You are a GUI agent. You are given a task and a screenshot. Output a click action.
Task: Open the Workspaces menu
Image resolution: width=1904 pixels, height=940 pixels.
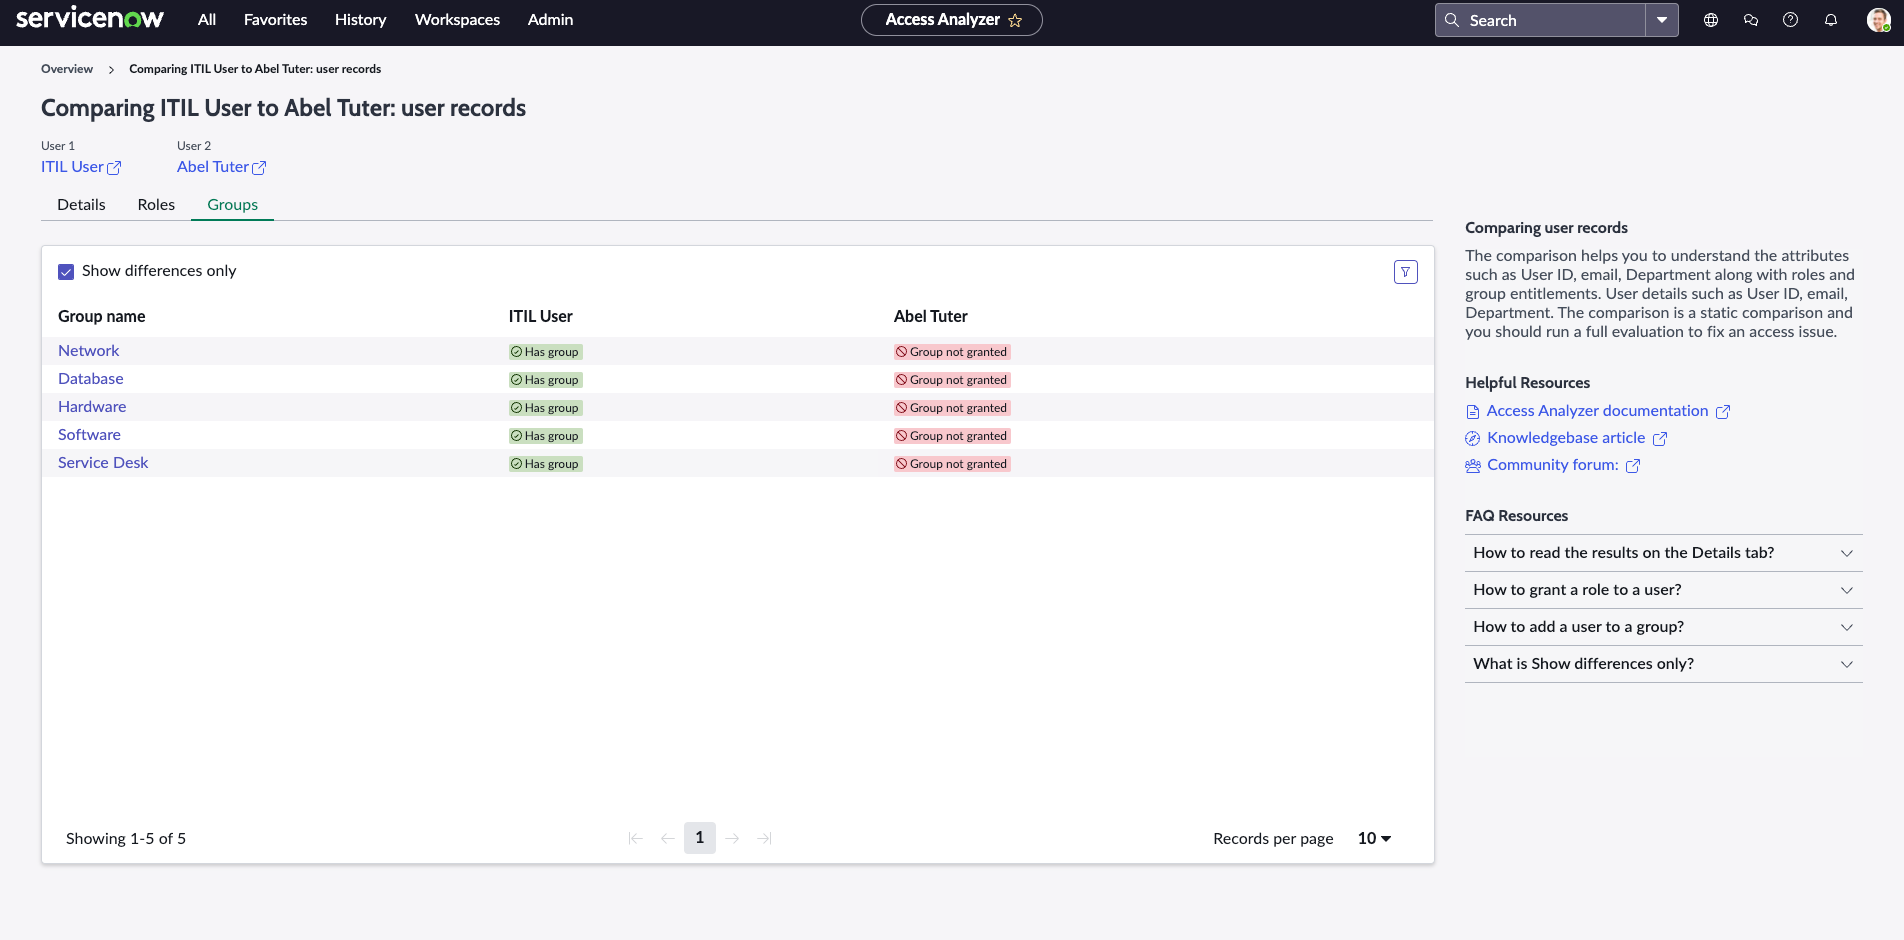pyautogui.click(x=457, y=20)
